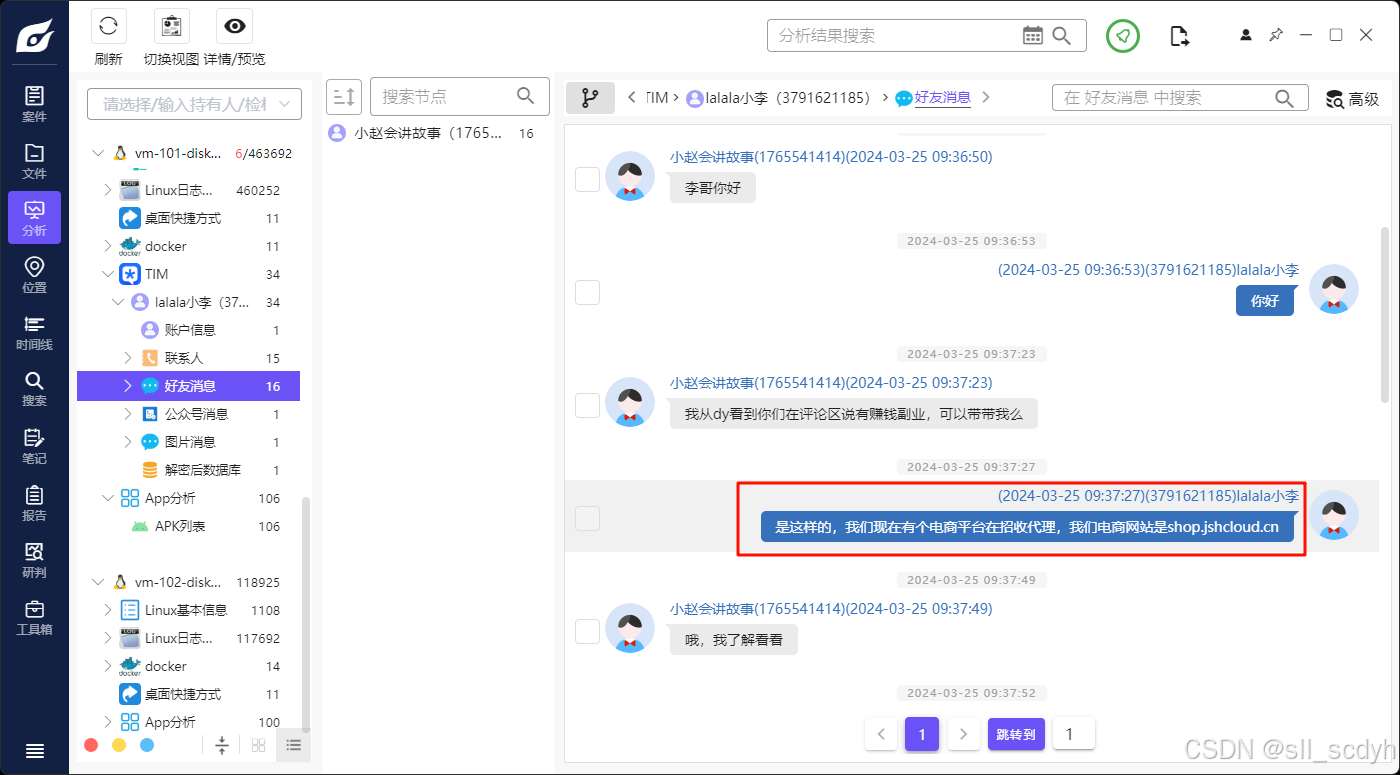The image size is (1400, 775).
Task: Click the branch tree icon button
Action: [x=590, y=98]
